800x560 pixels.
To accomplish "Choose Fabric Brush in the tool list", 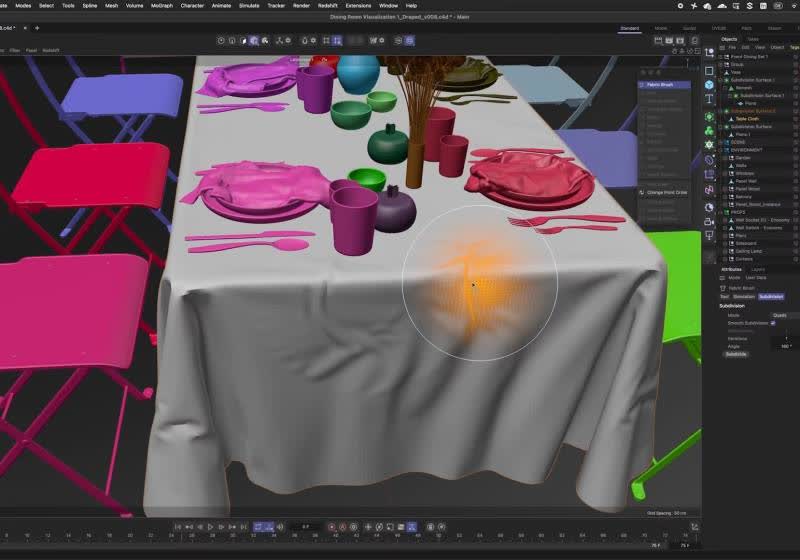I will (664, 85).
